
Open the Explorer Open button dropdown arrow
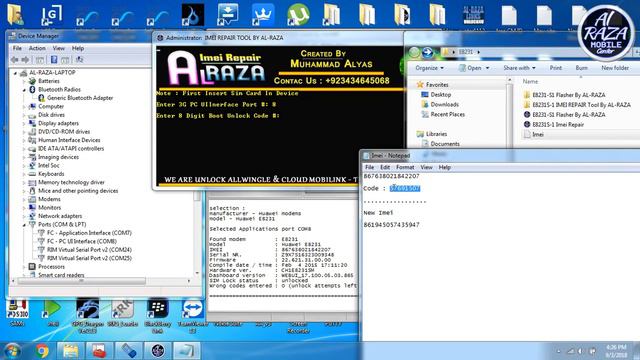[487, 68]
